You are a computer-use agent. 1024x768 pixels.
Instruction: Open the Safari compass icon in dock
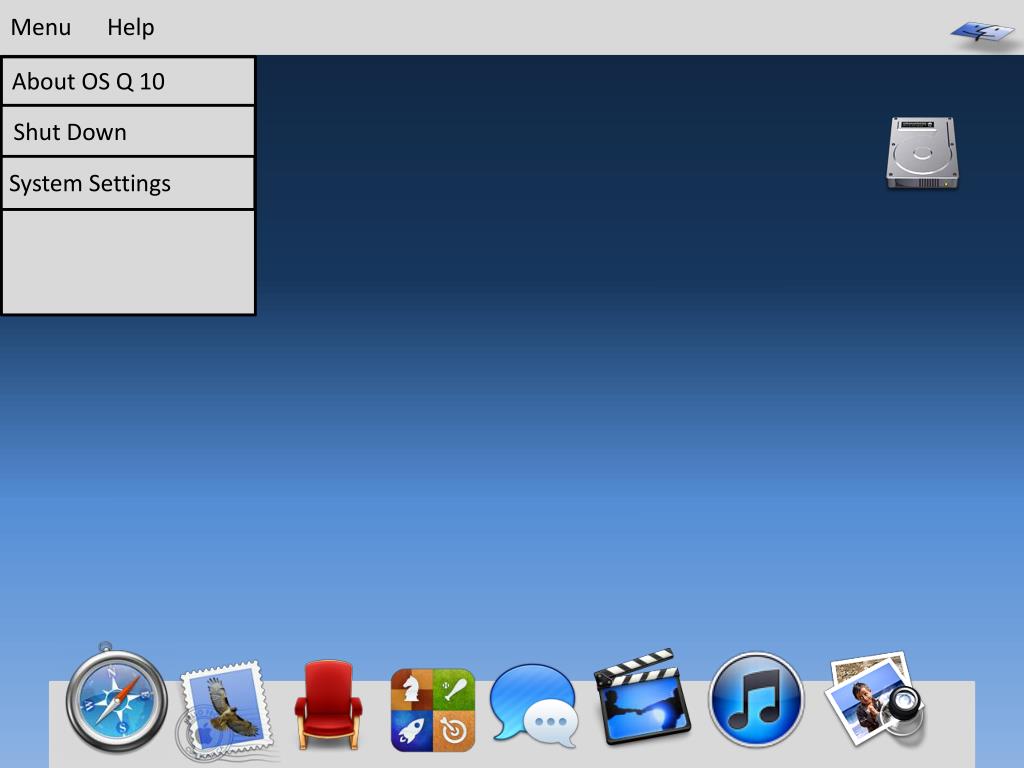(x=117, y=698)
